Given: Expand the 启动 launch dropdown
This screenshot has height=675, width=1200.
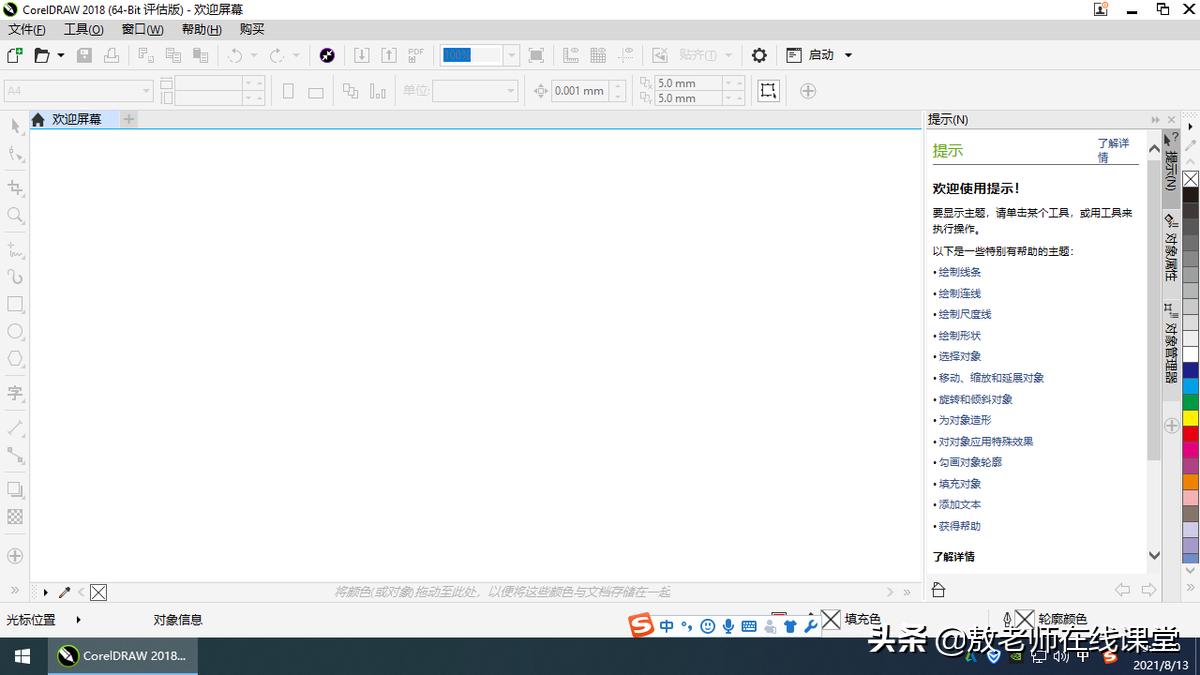Looking at the screenshot, I should tap(848, 55).
